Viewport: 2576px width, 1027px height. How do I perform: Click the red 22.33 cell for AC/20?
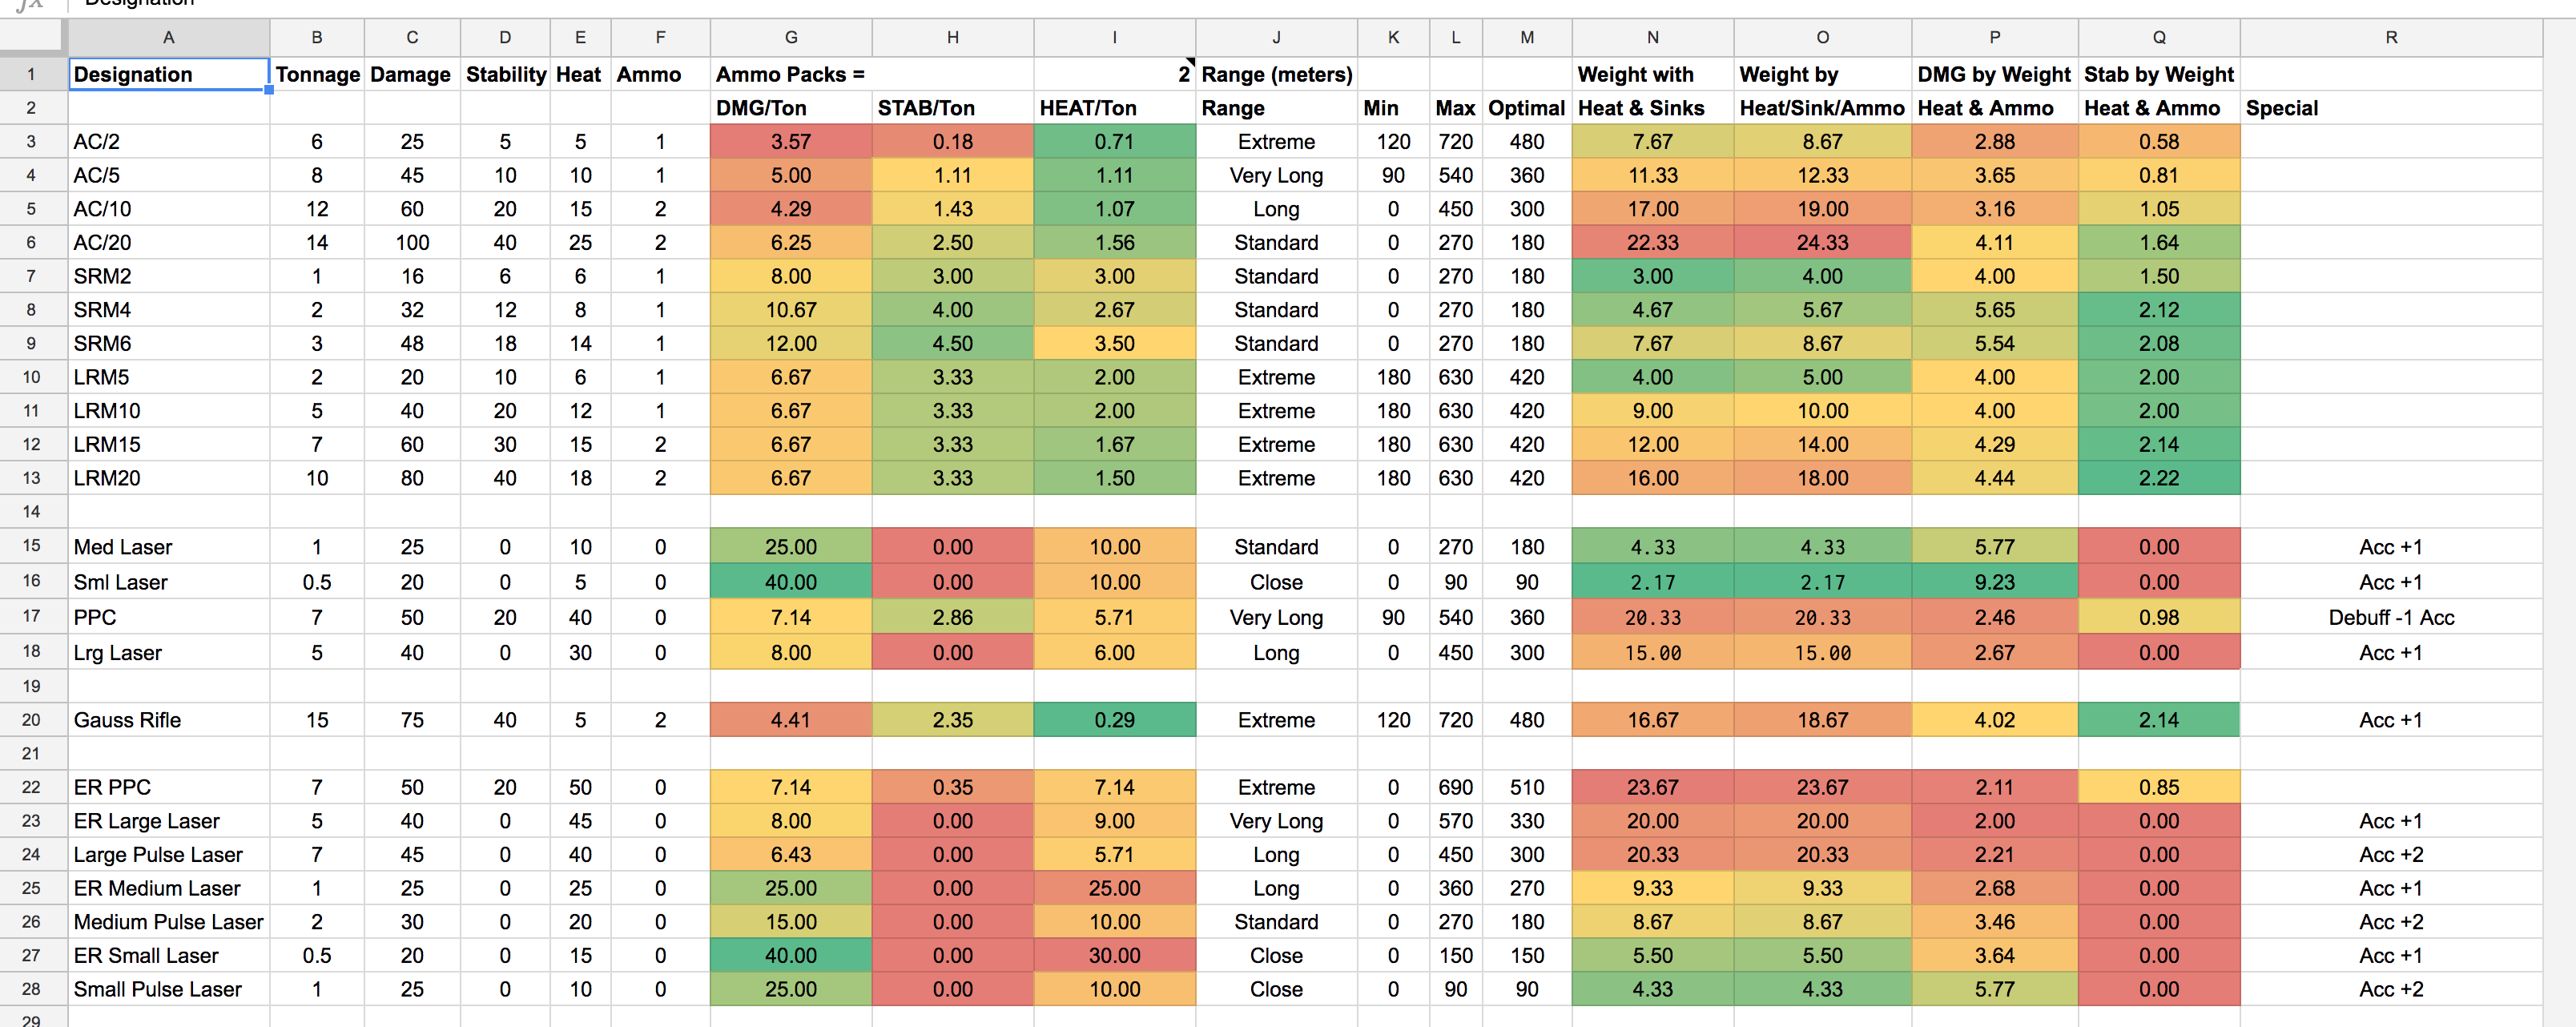tap(1652, 242)
